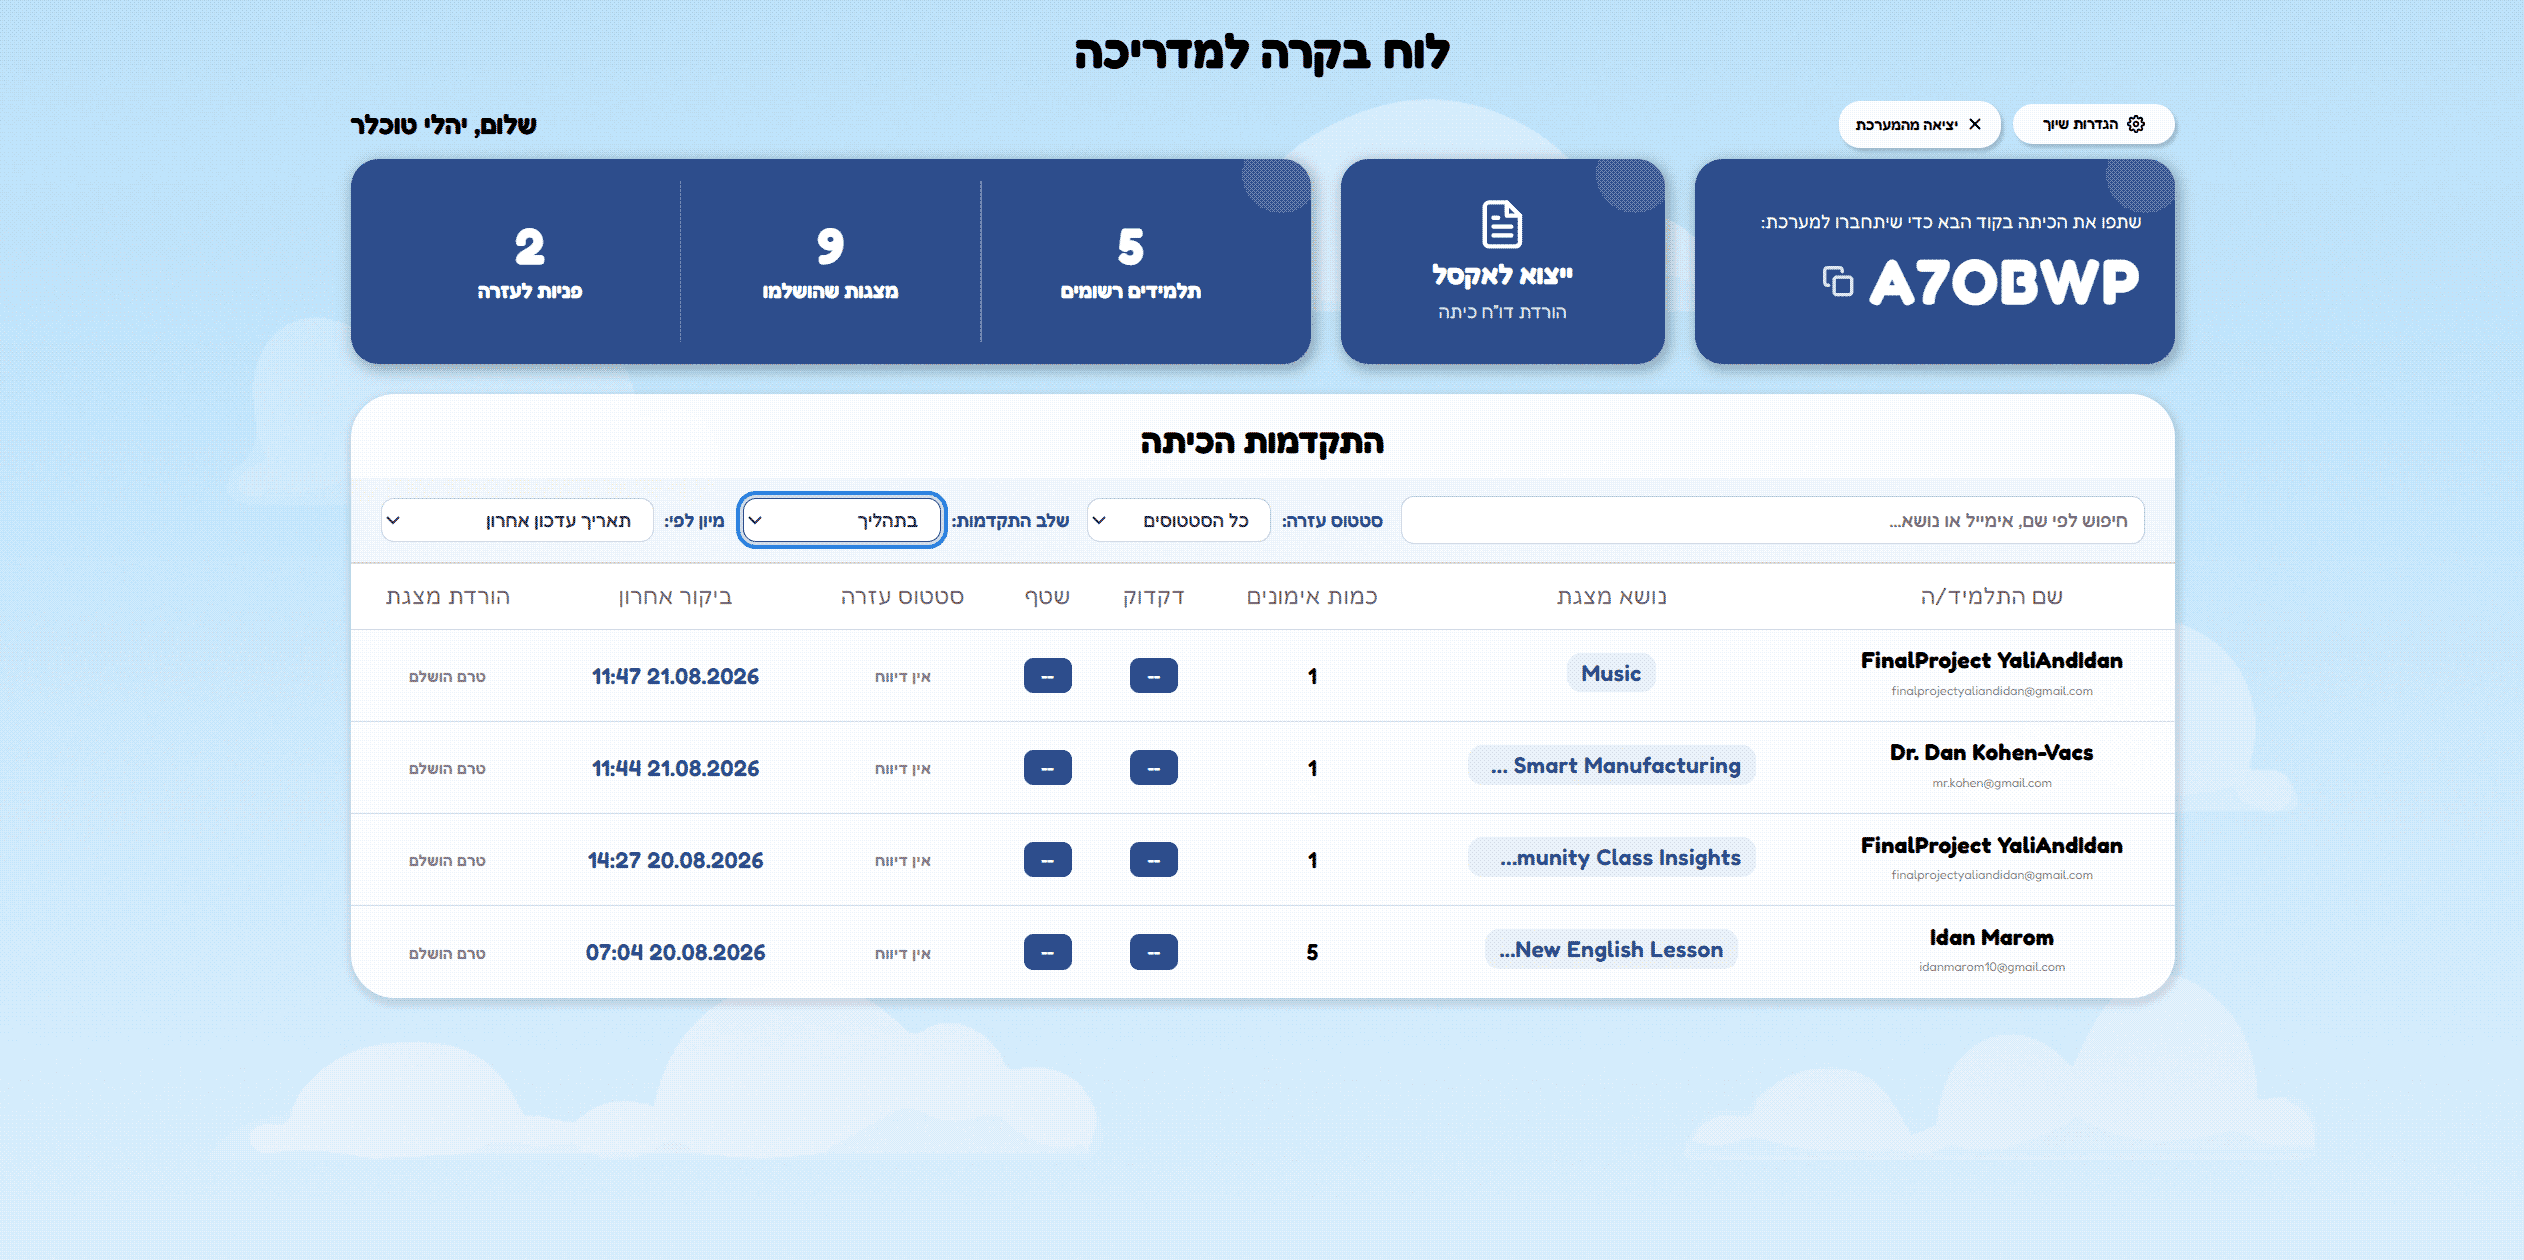Click the דקדוק score badge in the Idan Marom row
Viewport: 2524px width, 1260px height.
[x=1154, y=952]
